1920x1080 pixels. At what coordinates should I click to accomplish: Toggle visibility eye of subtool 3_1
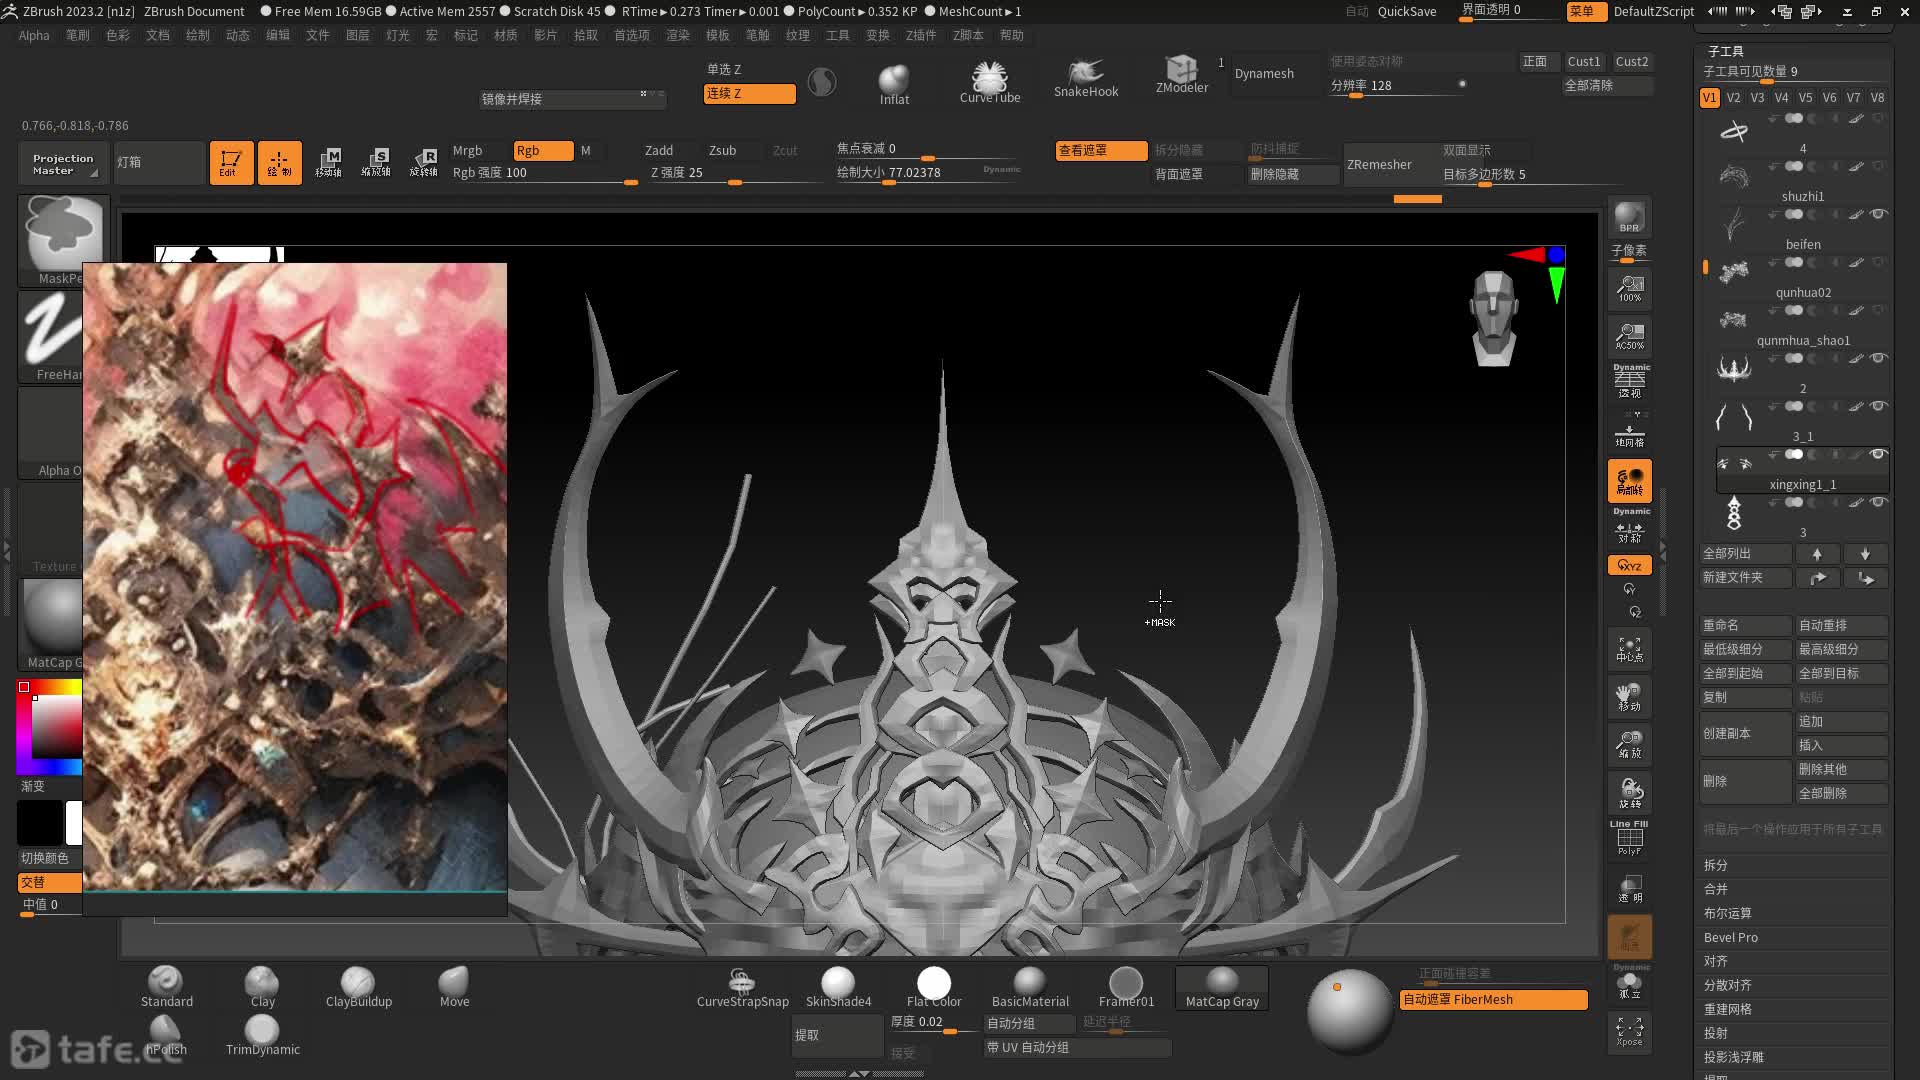point(1878,407)
